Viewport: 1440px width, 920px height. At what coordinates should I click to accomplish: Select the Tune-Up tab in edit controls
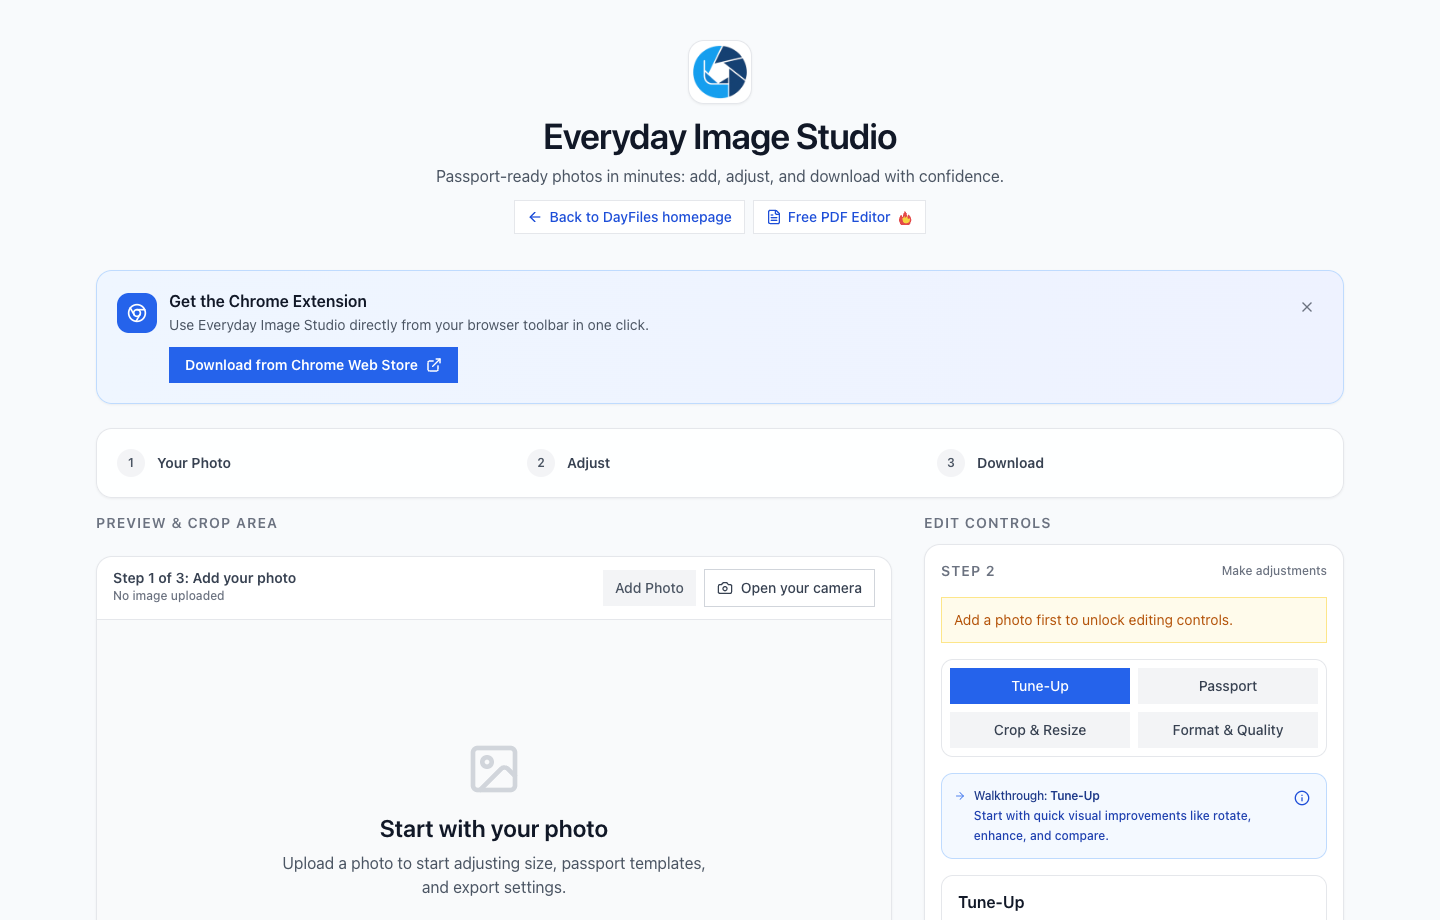(1040, 686)
